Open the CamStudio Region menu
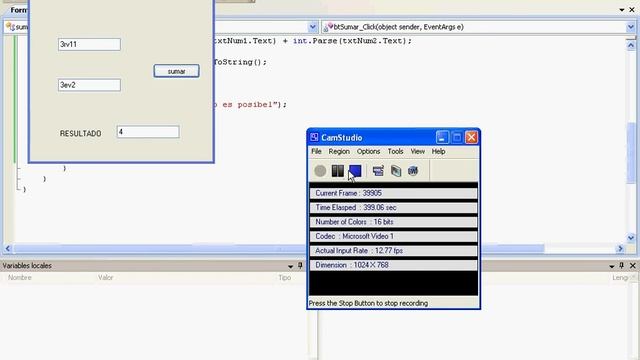 (x=339, y=151)
